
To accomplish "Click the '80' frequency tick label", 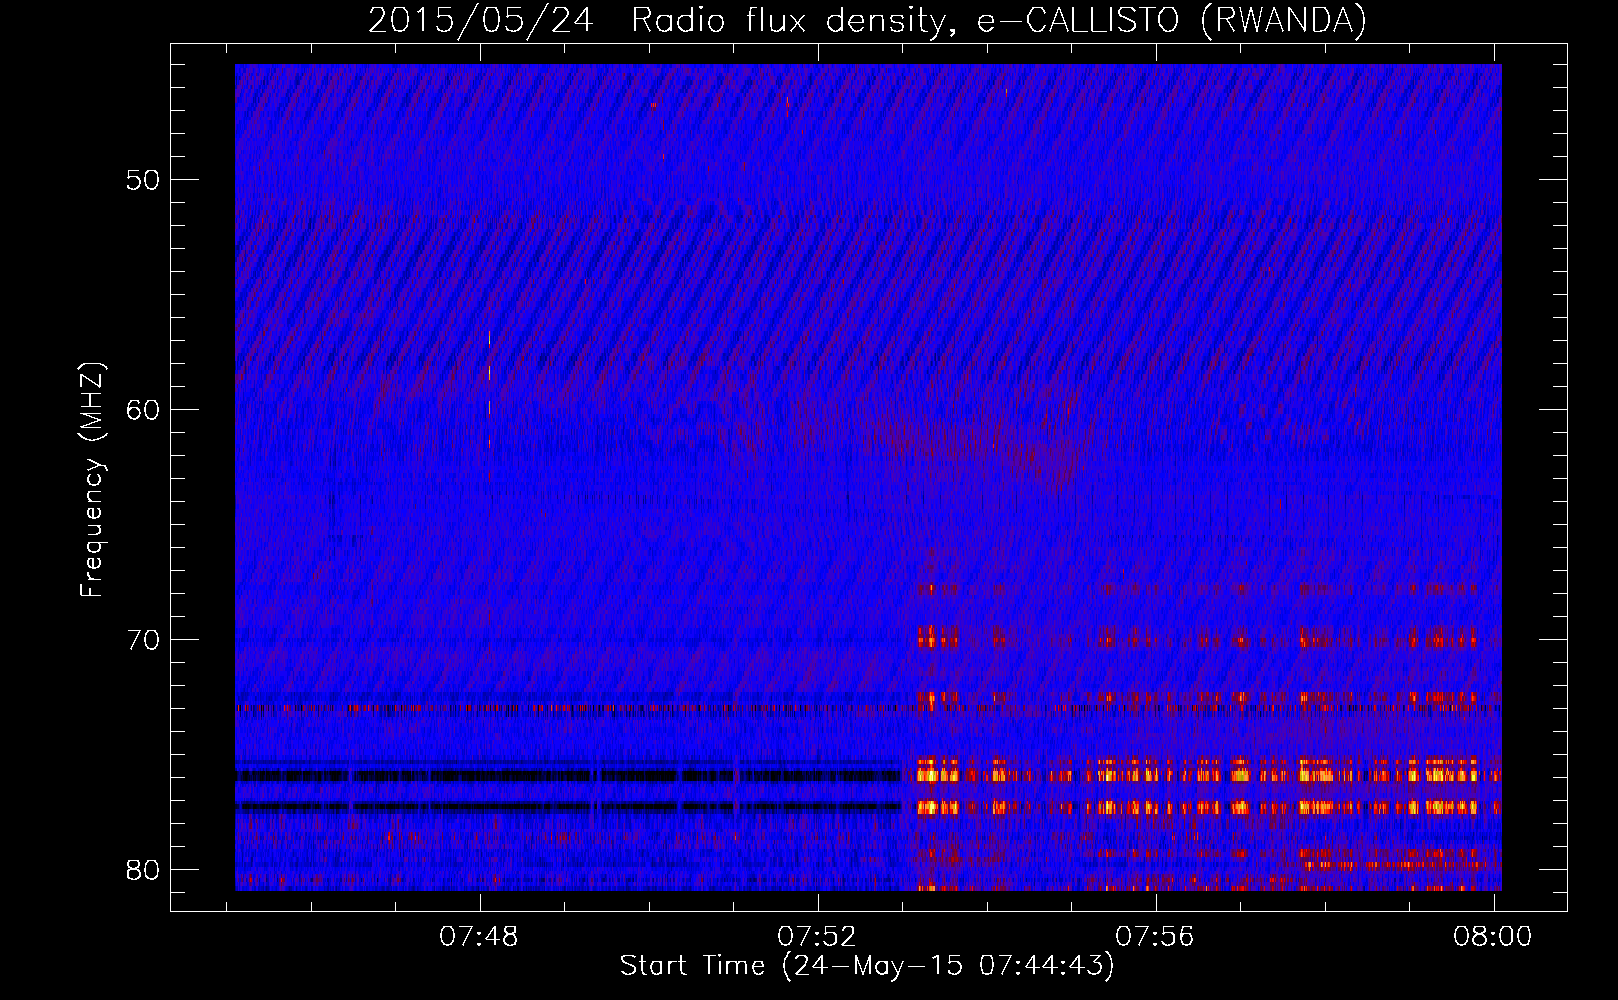I will click(143, 869).
